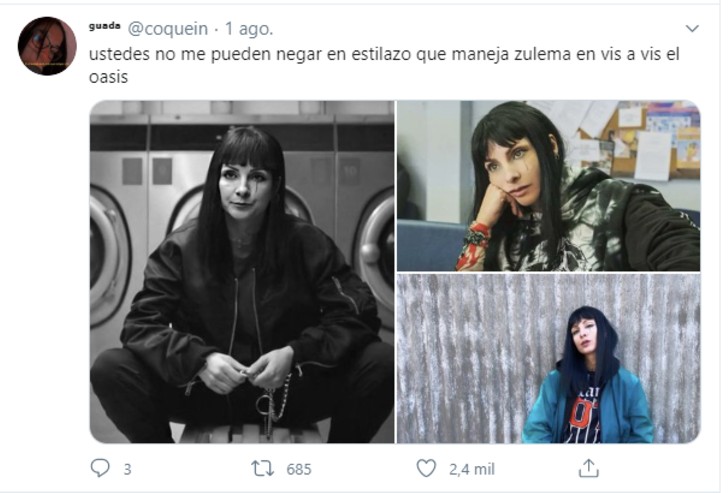This screenshot has height=493, width=728.
Task: Click the word oasis in the tweet
Action: click(x=108, y=77)
